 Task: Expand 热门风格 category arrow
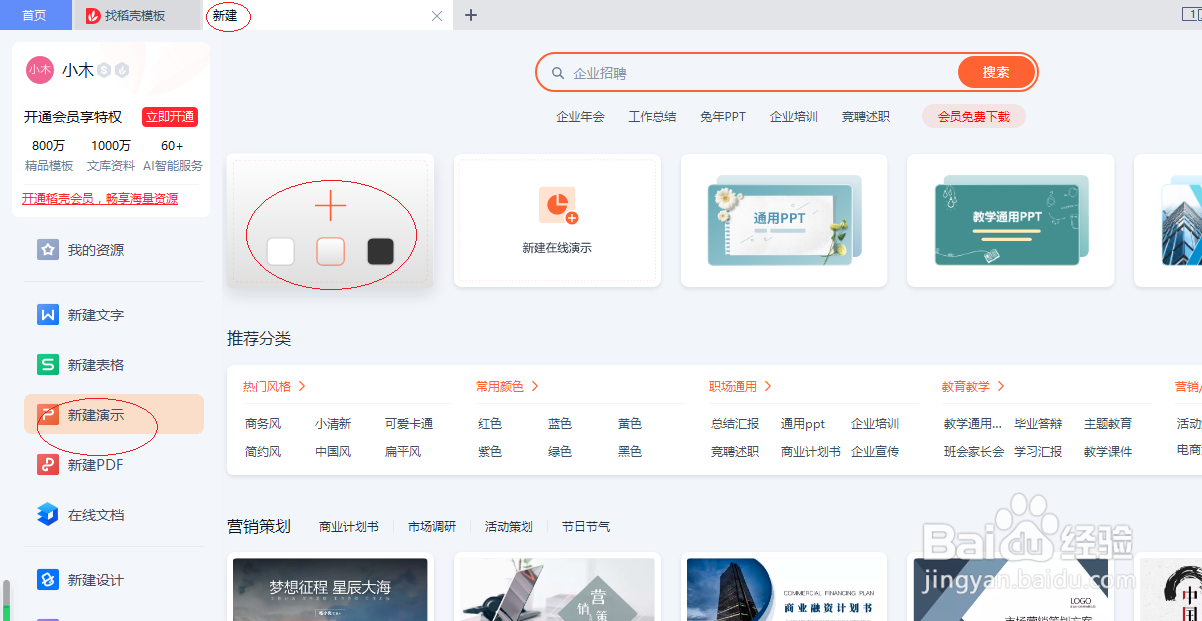(302, 386)
